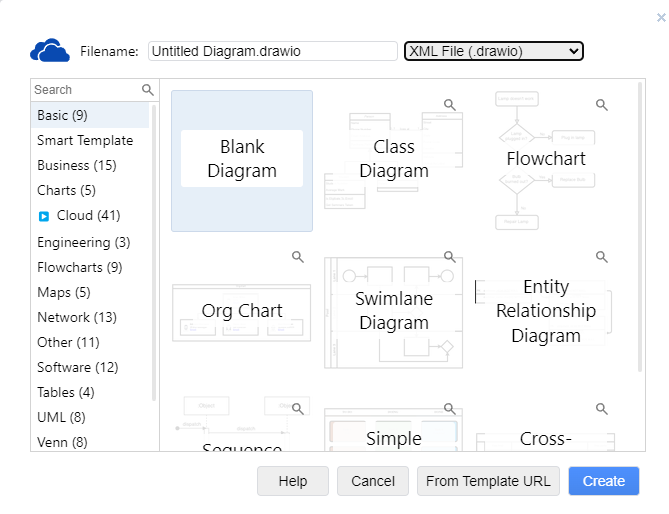Image resolution: width=669 pixels, height=514 pixels.
Task: Close the new diagram dialog
Action: [661, 17]
